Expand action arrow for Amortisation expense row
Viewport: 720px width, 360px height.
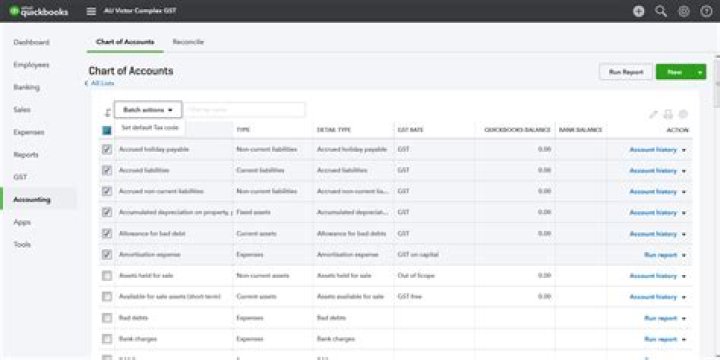pyautogui.click(x=684, y=255)
